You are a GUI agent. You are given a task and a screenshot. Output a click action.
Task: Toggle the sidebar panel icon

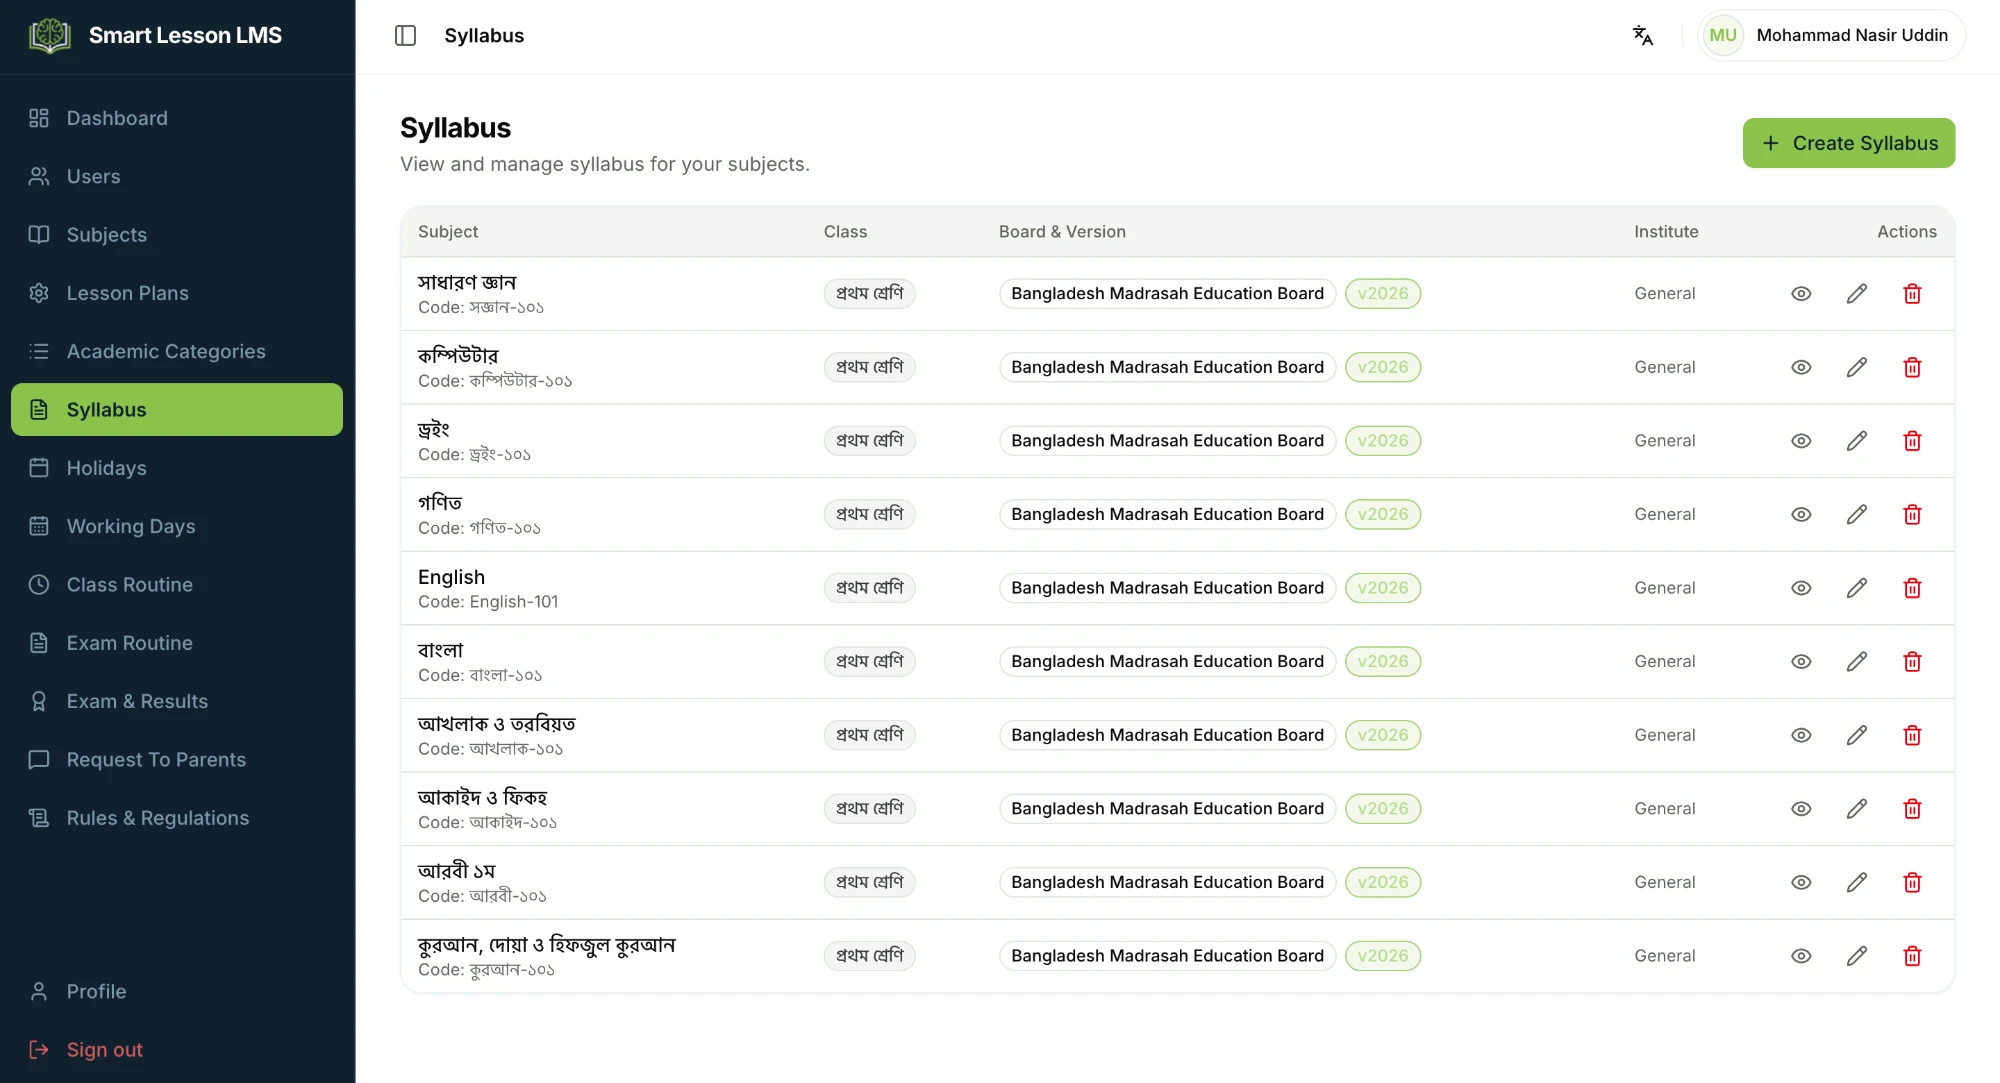[x=405, y=36]
